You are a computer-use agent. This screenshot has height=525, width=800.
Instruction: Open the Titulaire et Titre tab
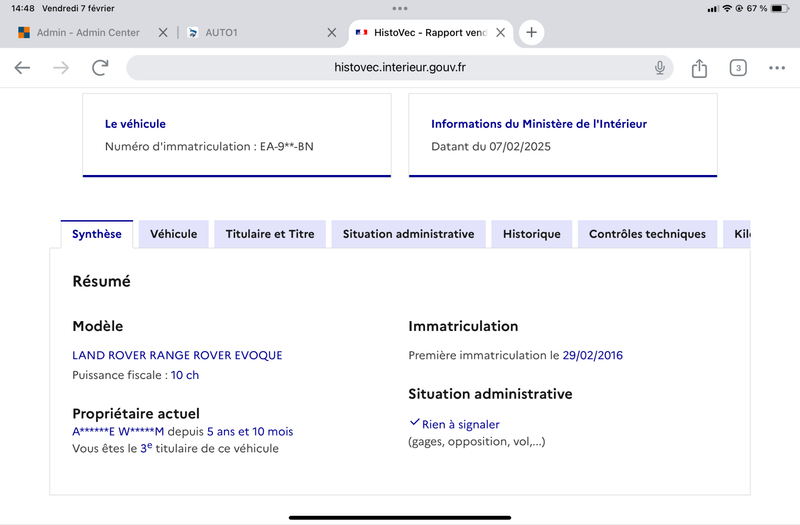pos(270,234)
